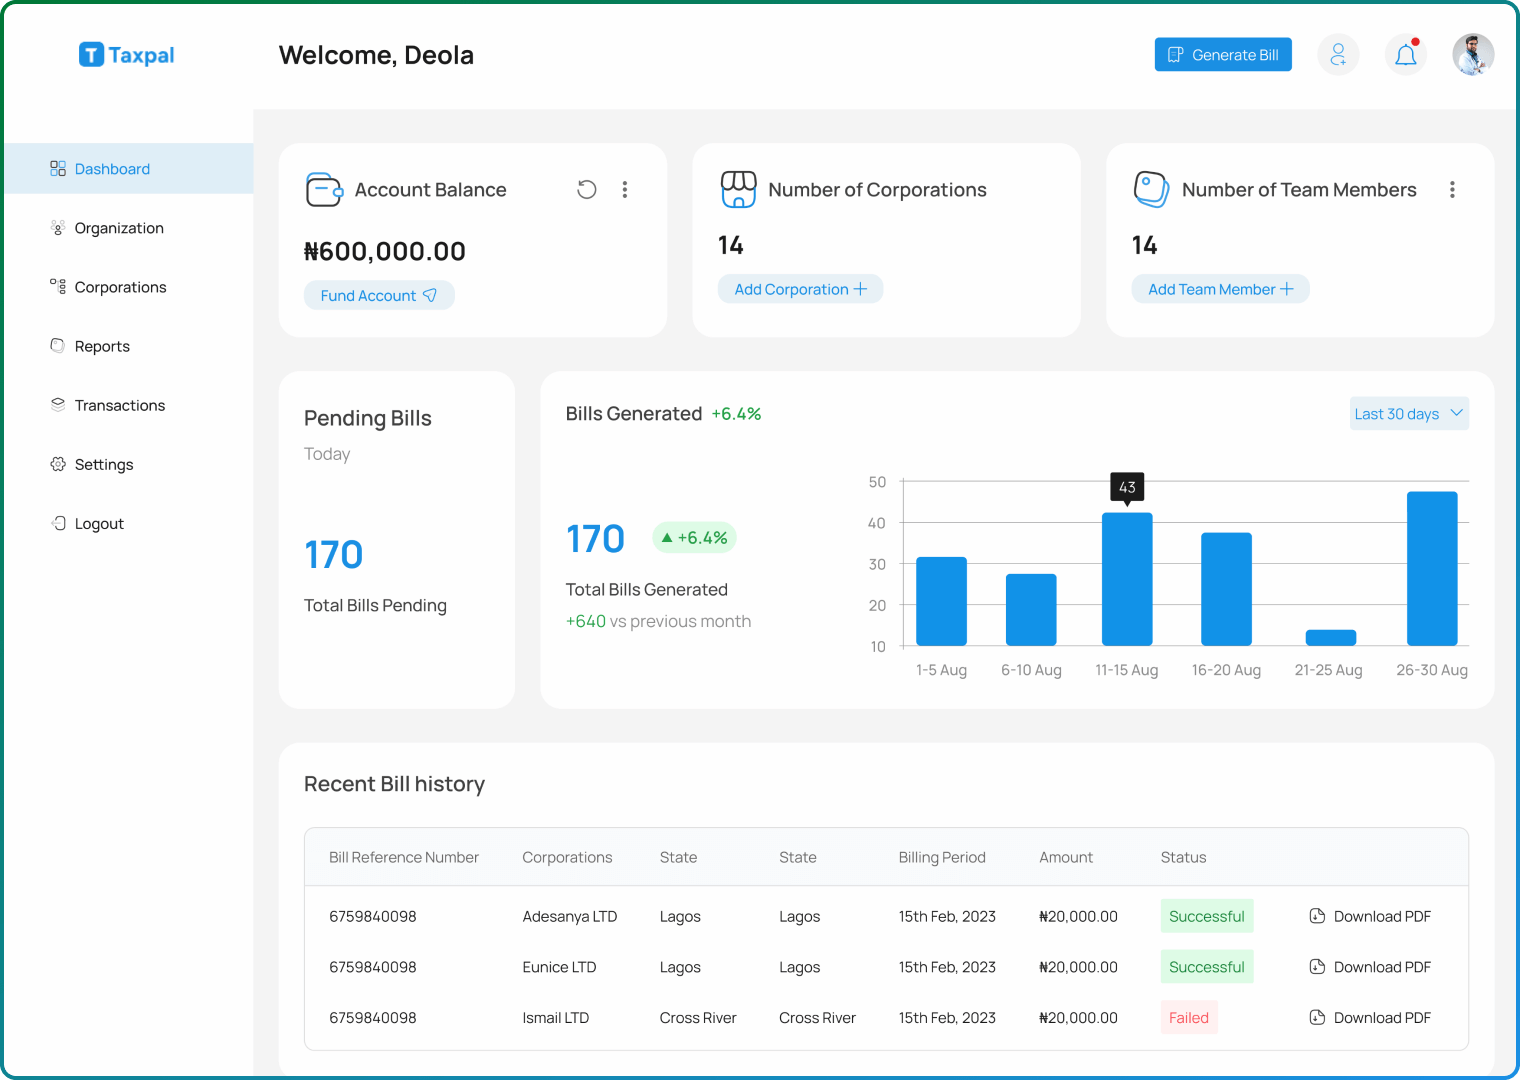
Task: Click the Logout door icon
Action: 58,523
